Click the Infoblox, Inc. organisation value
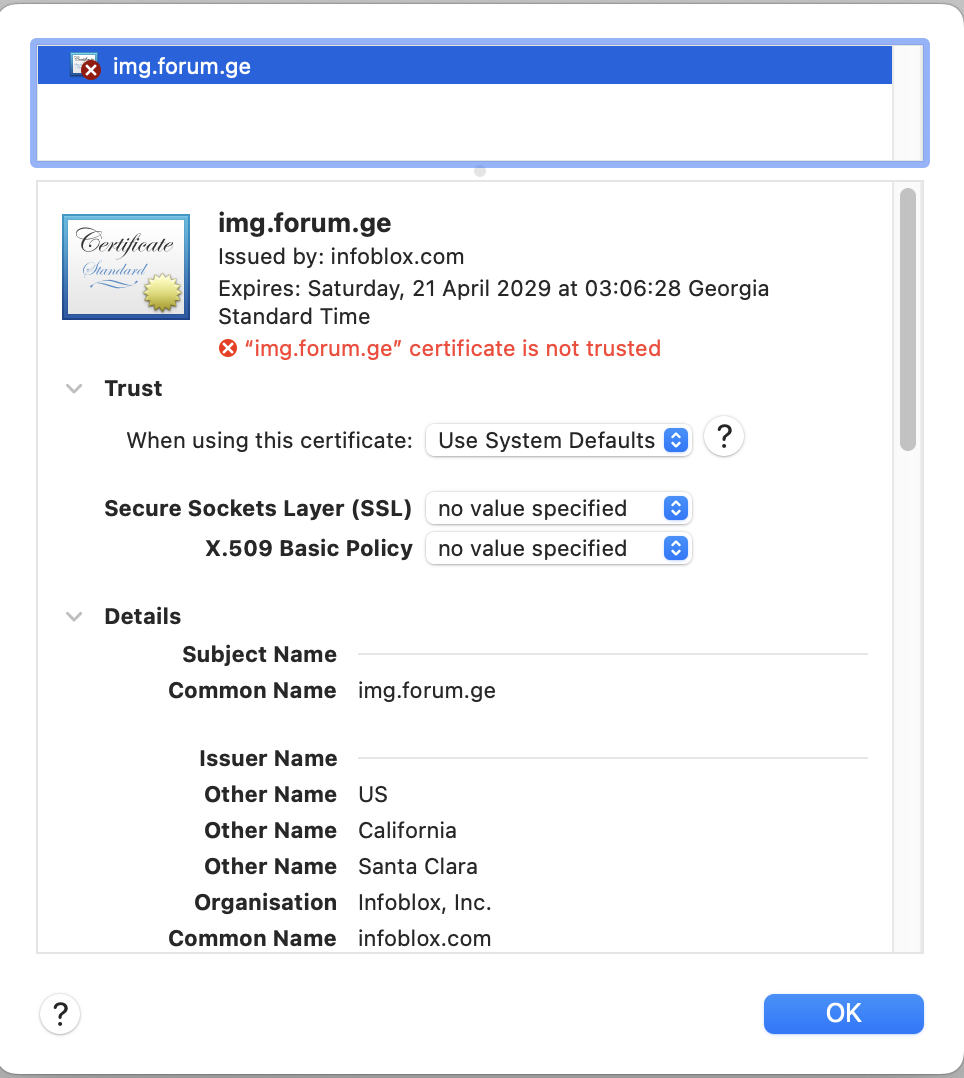This screenshot has width=964, height=1078. click(x=424, y=903)
